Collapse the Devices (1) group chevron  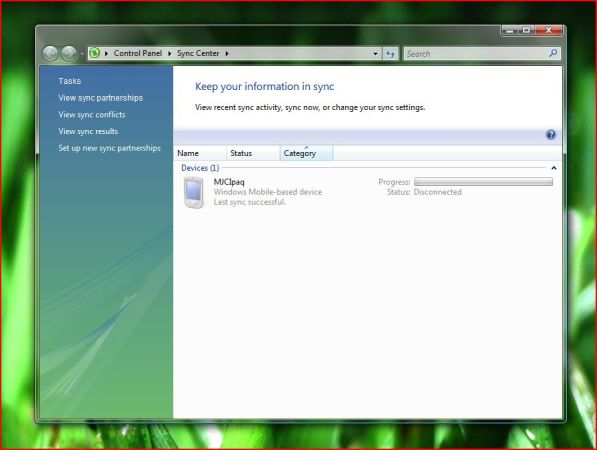pos(554,168)
